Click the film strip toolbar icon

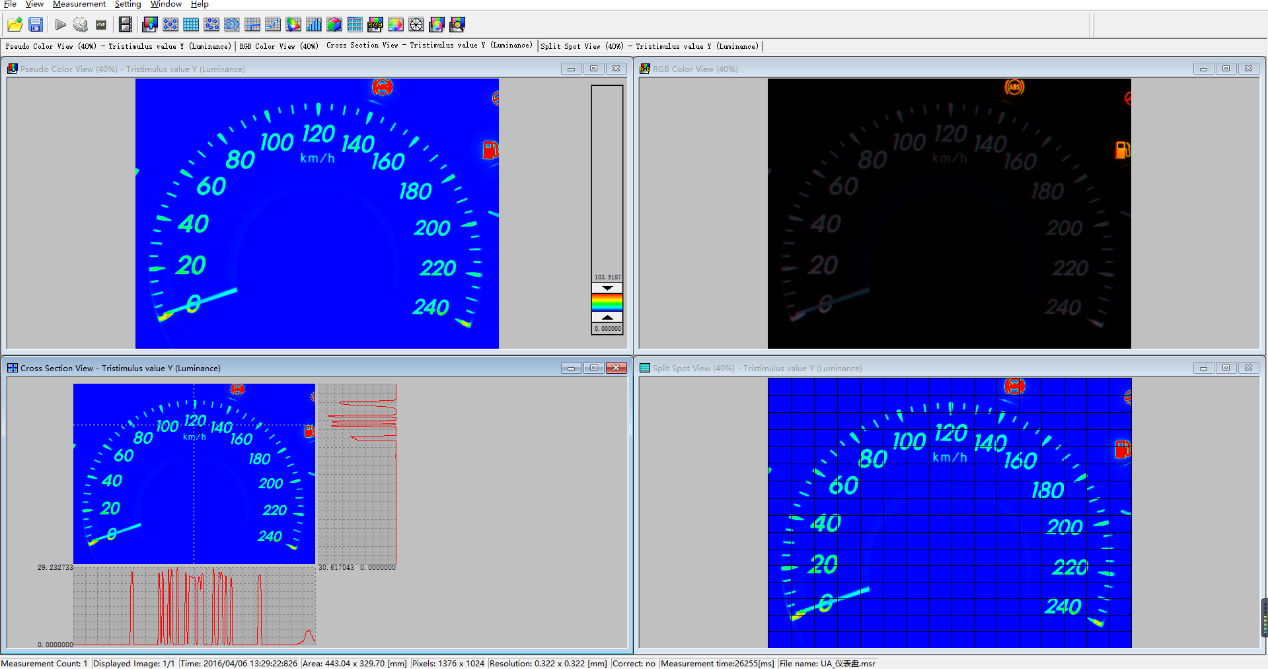point(125,24)
